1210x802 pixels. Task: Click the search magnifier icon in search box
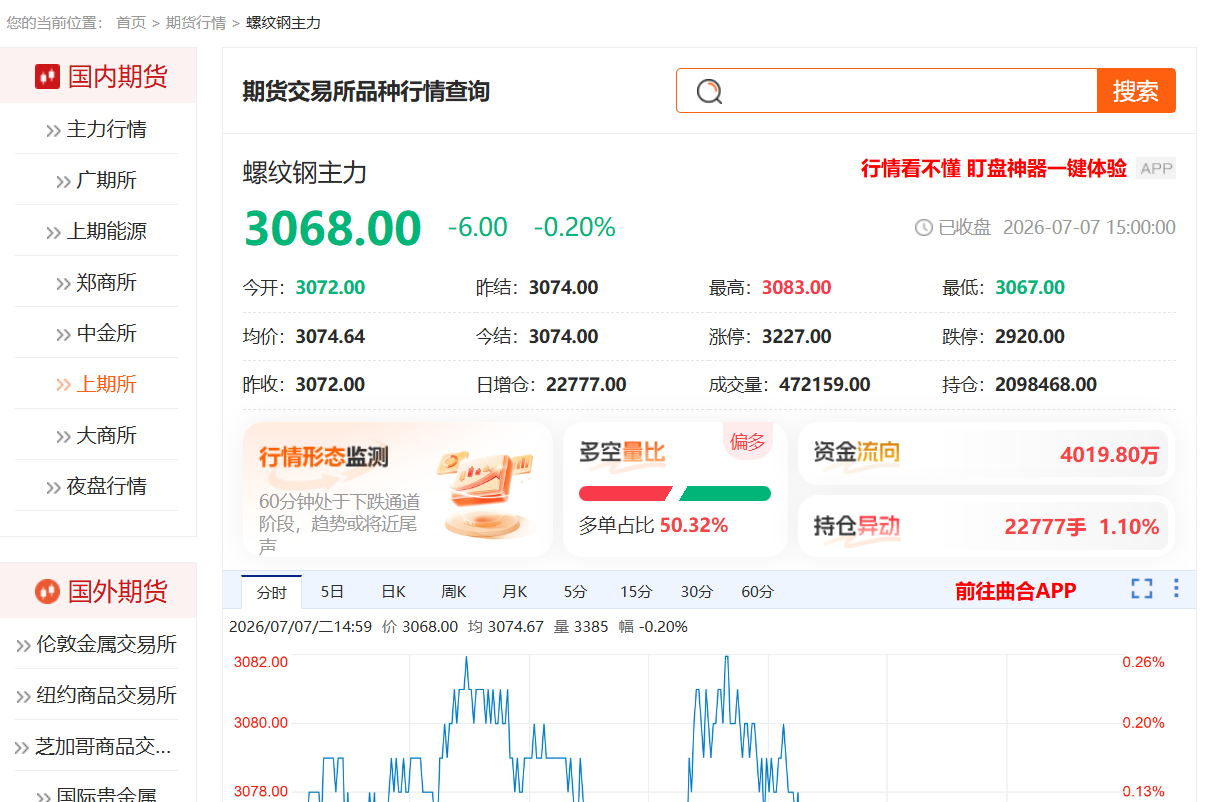click(x=709, y=91)
